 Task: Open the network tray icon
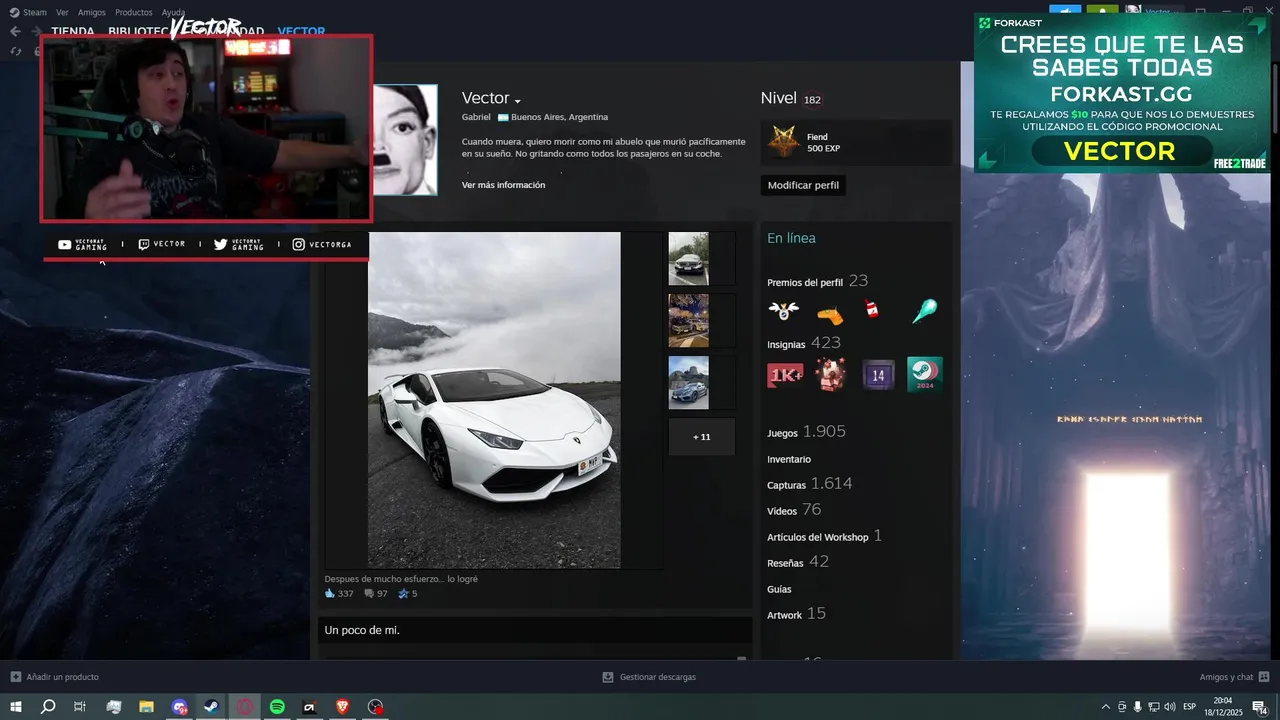pos(1154,707)
